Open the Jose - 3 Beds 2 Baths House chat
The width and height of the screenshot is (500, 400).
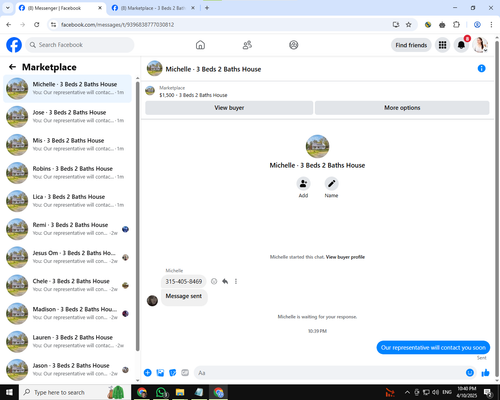(x=67, y=117)
